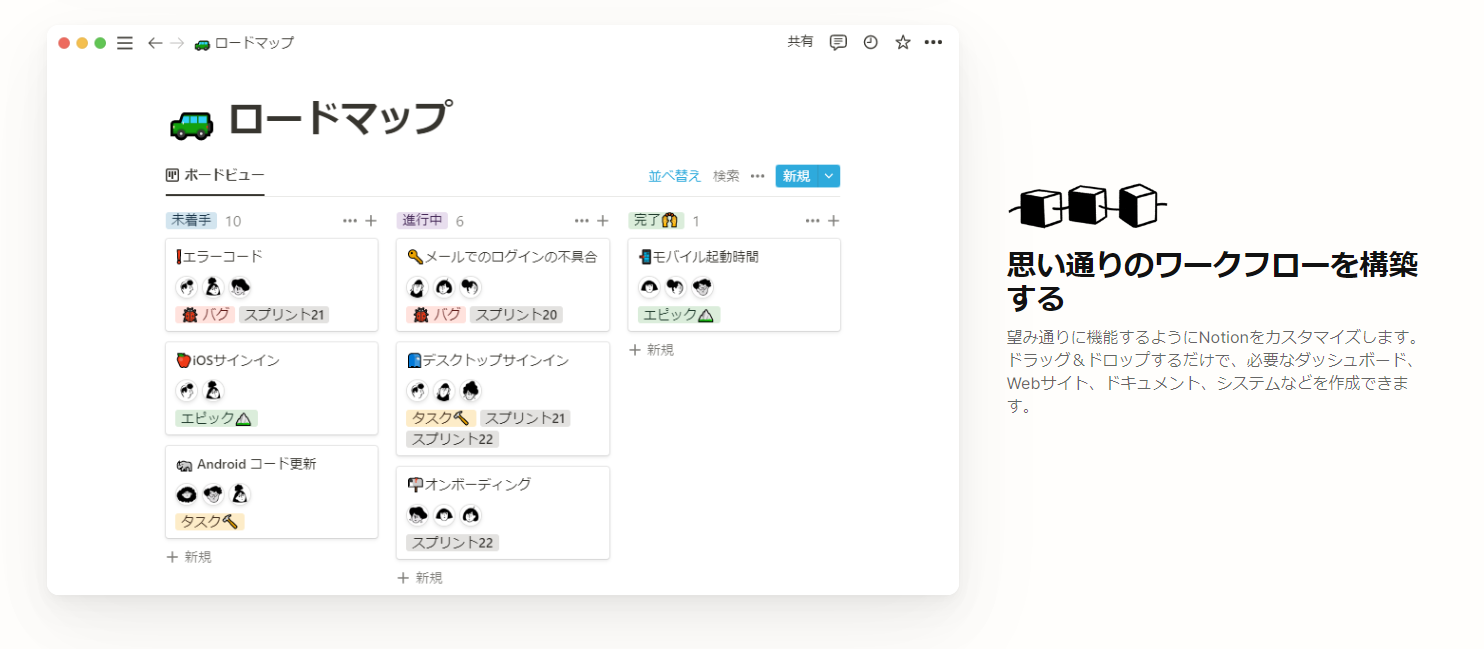The image size is (1484, 649).
Task: Click the ロードマップ page title
Action: pyautogui.click(x=340, y=120)
